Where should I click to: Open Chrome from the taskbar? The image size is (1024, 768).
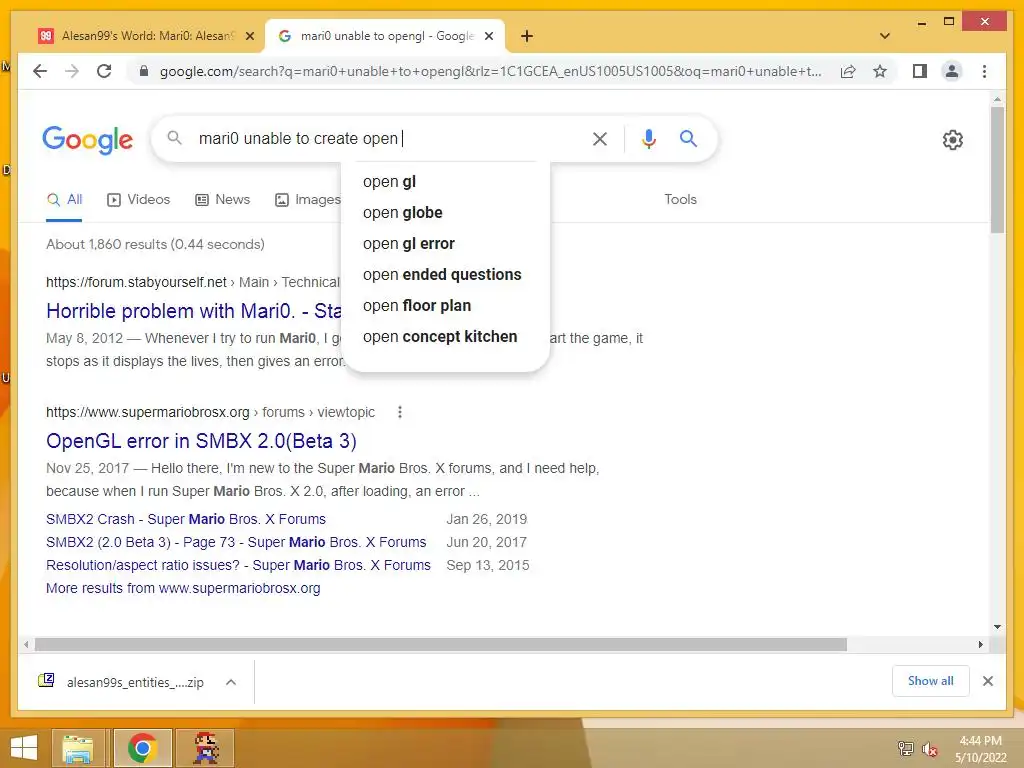coord(142,748)
